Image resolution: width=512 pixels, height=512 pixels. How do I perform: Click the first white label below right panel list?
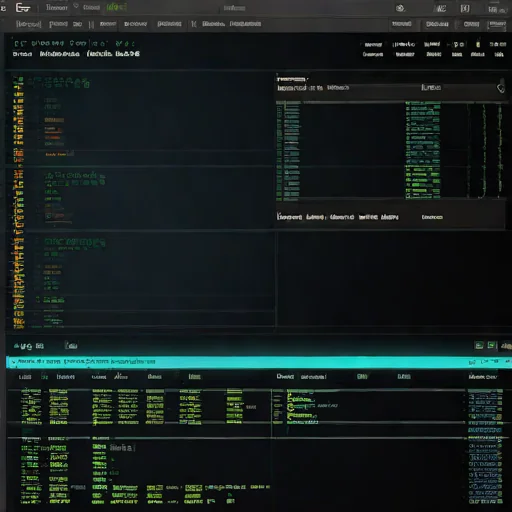(x=289, y=217)
